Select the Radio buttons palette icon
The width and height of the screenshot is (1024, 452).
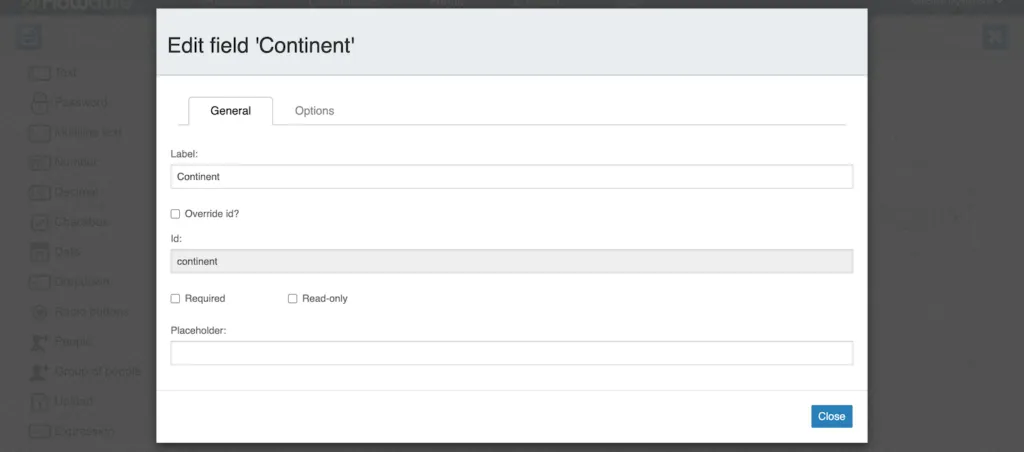[40, 312]
